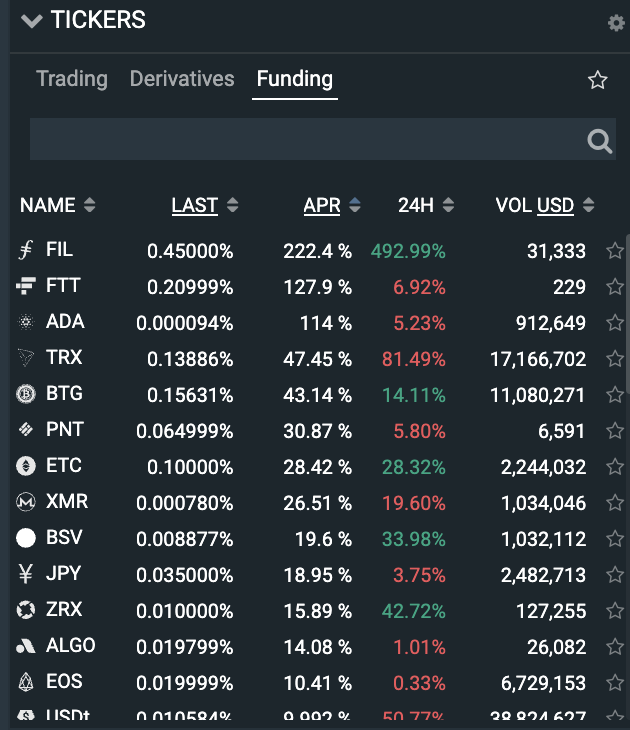Open the FTT funding ticker
The image size is (630, 730).
[63, 285]
